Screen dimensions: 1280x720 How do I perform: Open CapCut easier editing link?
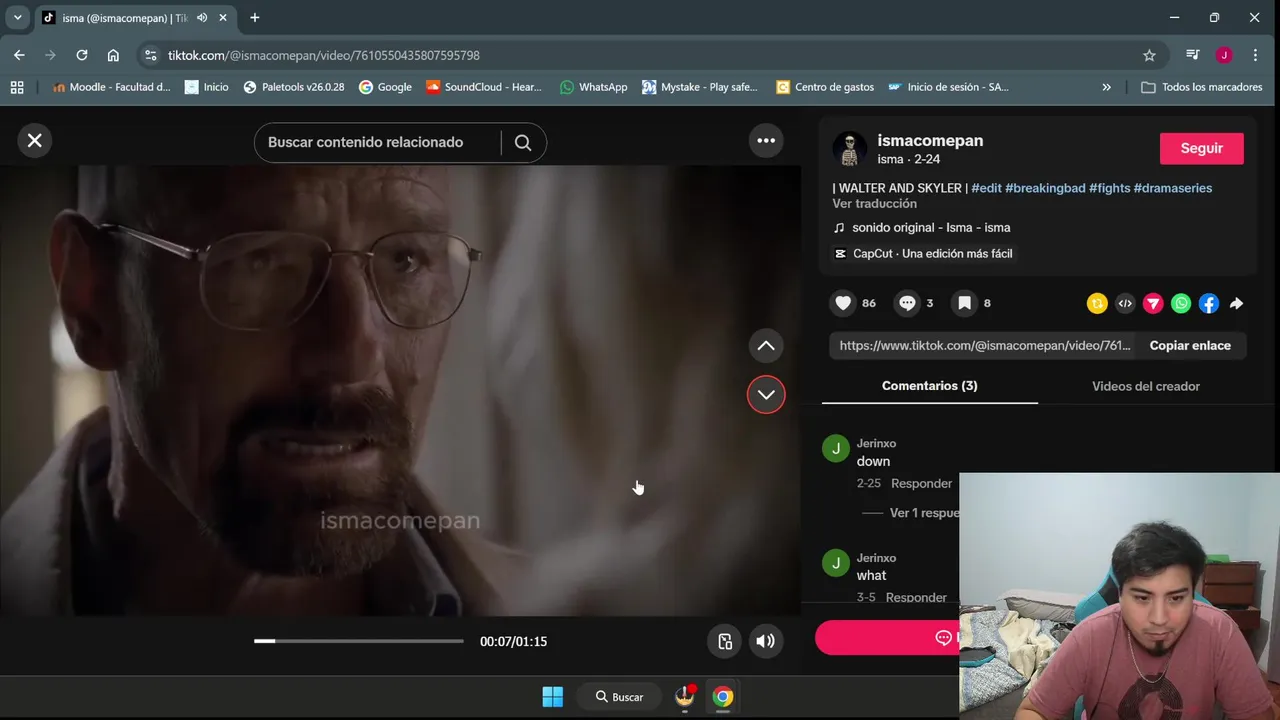coord(922,253)
